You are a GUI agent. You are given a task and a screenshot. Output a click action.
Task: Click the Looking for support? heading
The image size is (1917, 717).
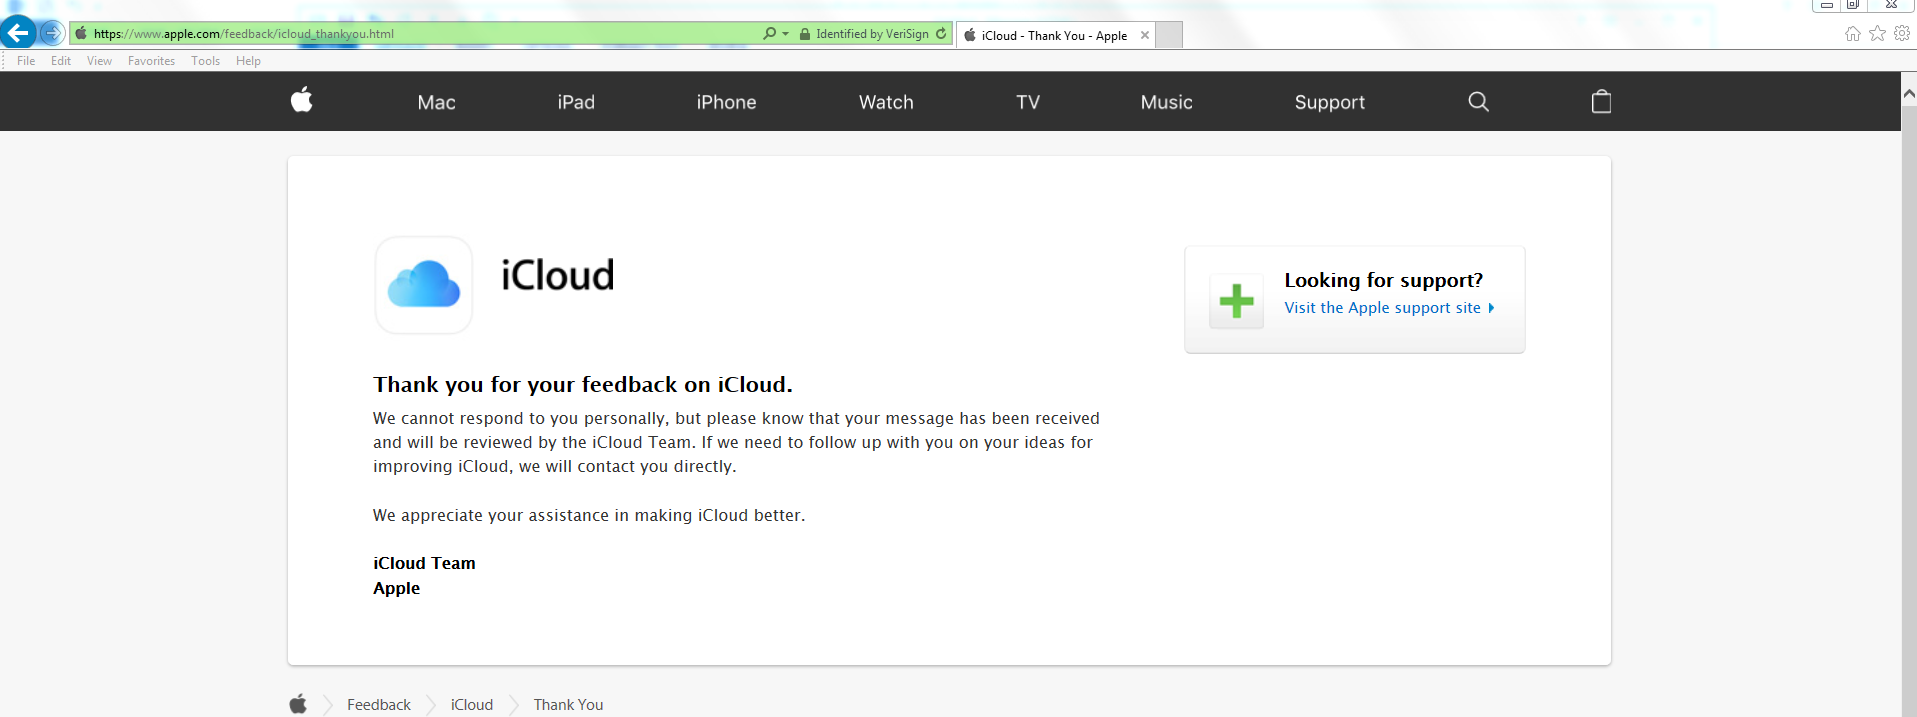click(1383, 280)
